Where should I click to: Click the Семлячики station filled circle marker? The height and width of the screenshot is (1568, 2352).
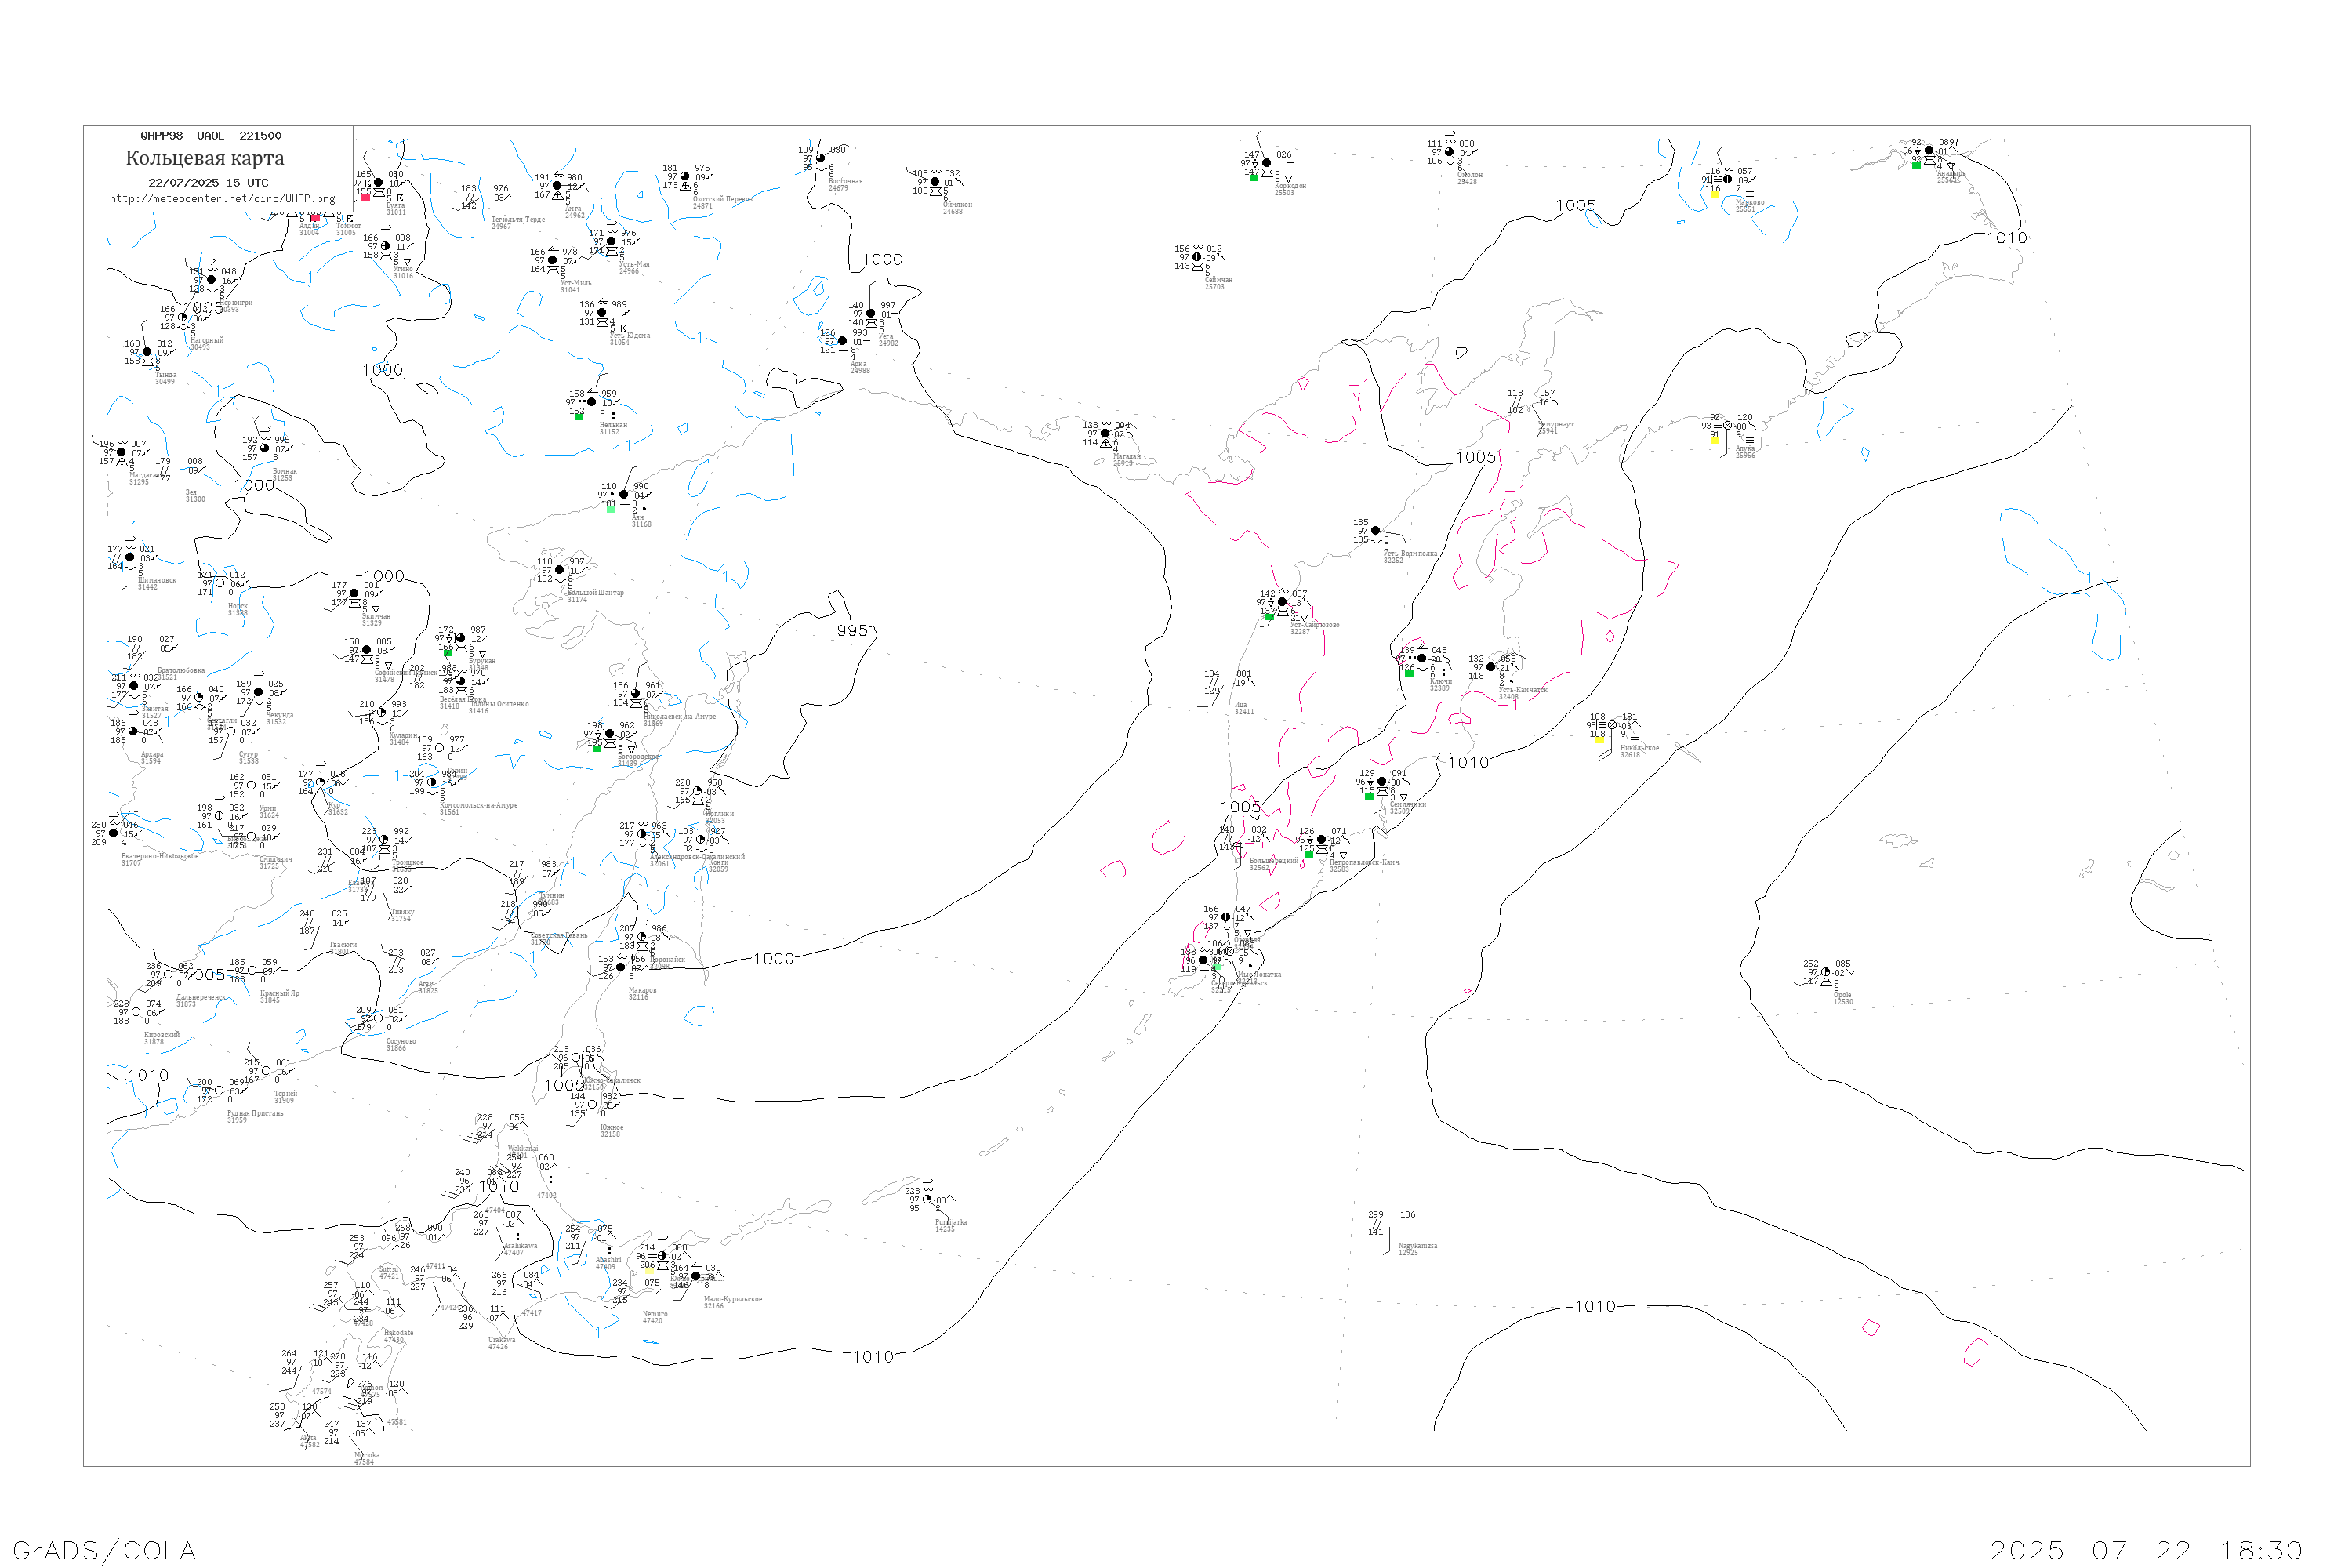[1382, 782]
